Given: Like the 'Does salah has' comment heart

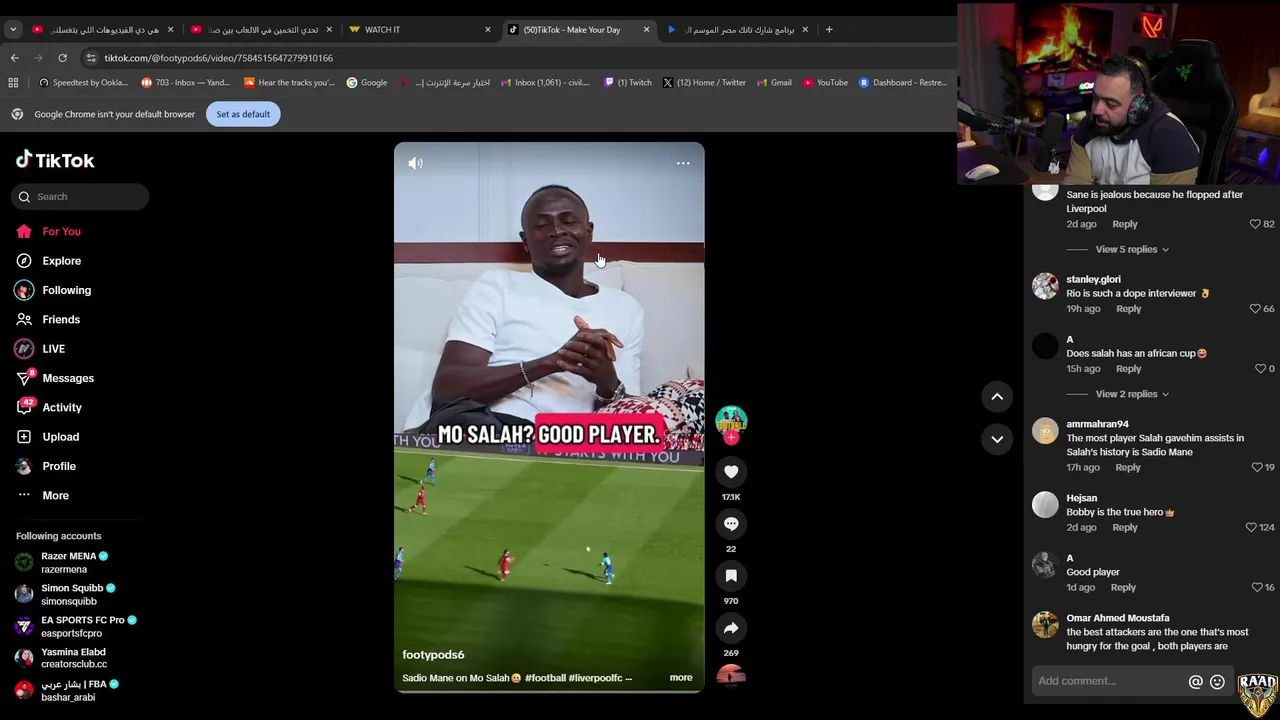Looking at the screenshot, I should click(x=1260, y=369).
